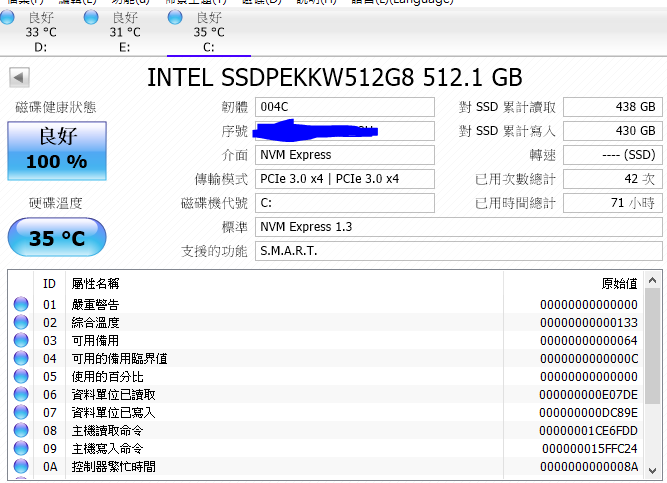Click rotation rate field ---- (SSD)

click(613, 155)
